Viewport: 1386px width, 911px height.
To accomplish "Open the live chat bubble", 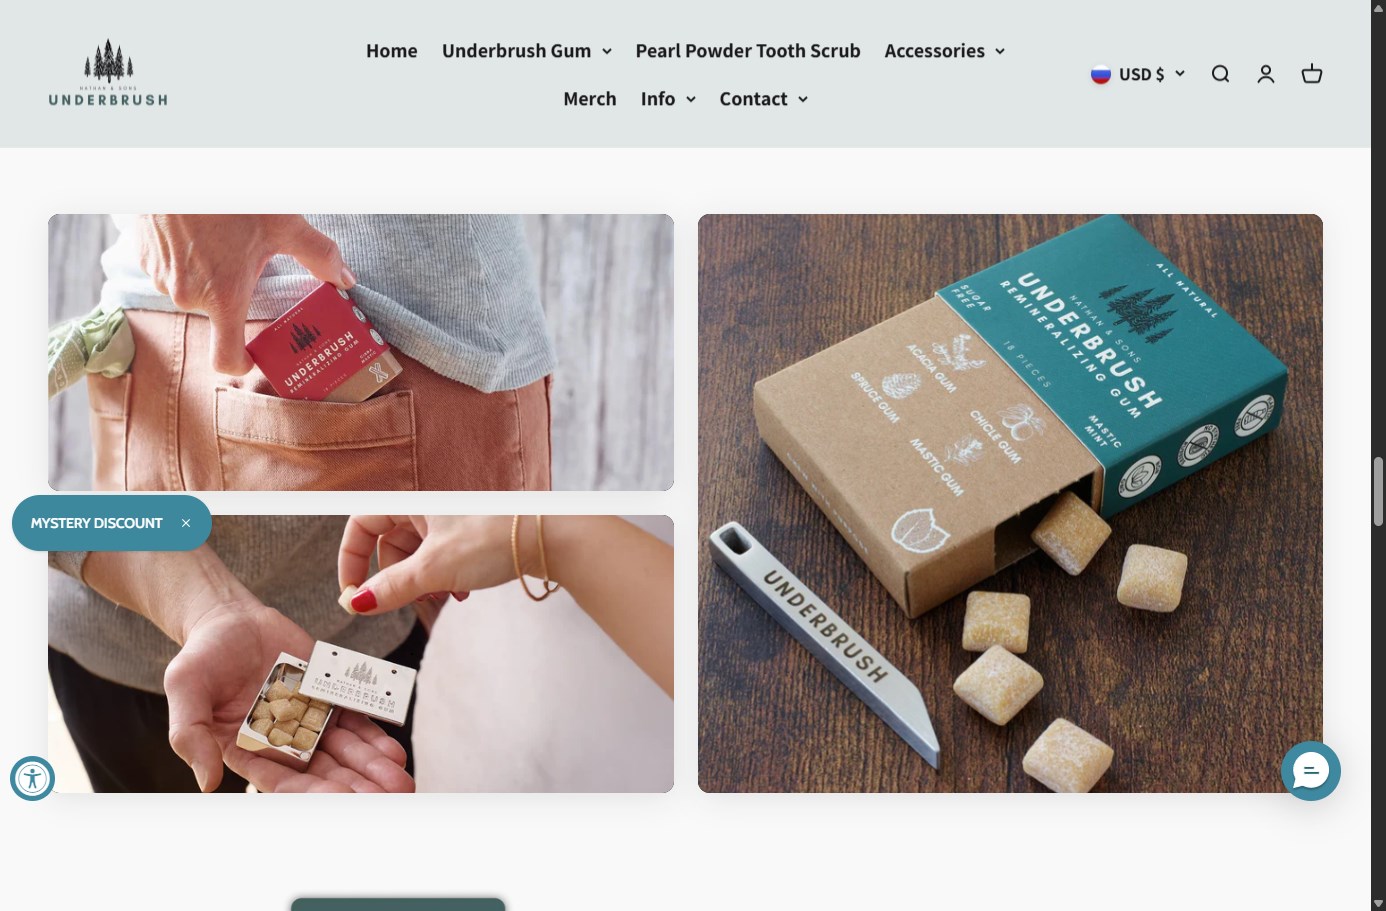I will point(1310,770).
